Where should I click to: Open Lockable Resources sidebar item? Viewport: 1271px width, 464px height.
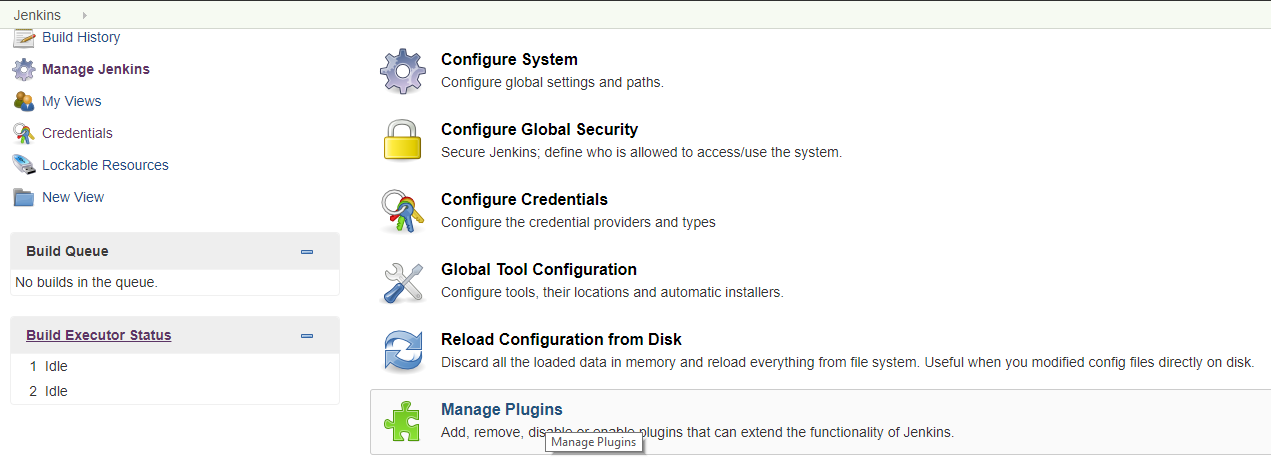point(105,165)
